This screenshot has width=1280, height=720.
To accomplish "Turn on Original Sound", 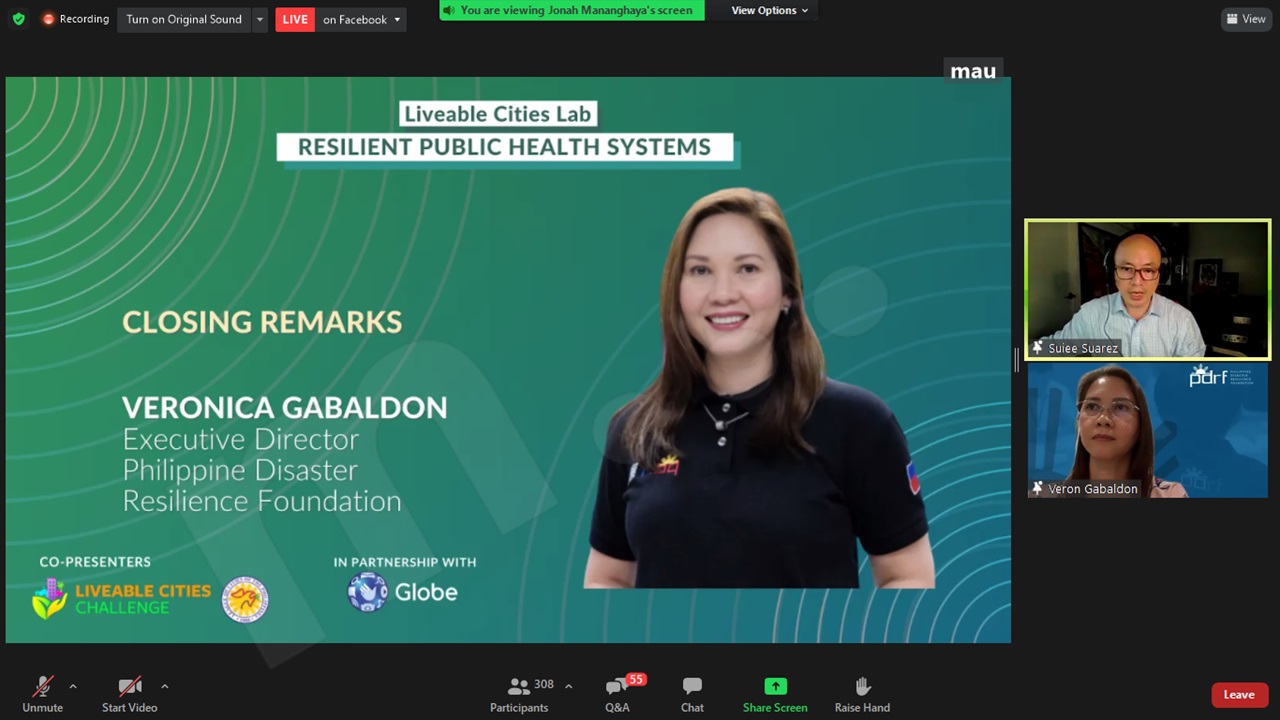I will (x=184, y=19).
